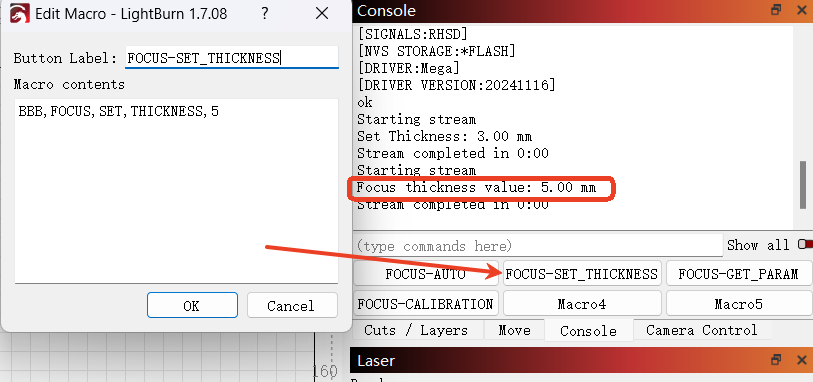
Task: Click the '[DRIVER:Mega]' console line
Action: tap(408, 68)
